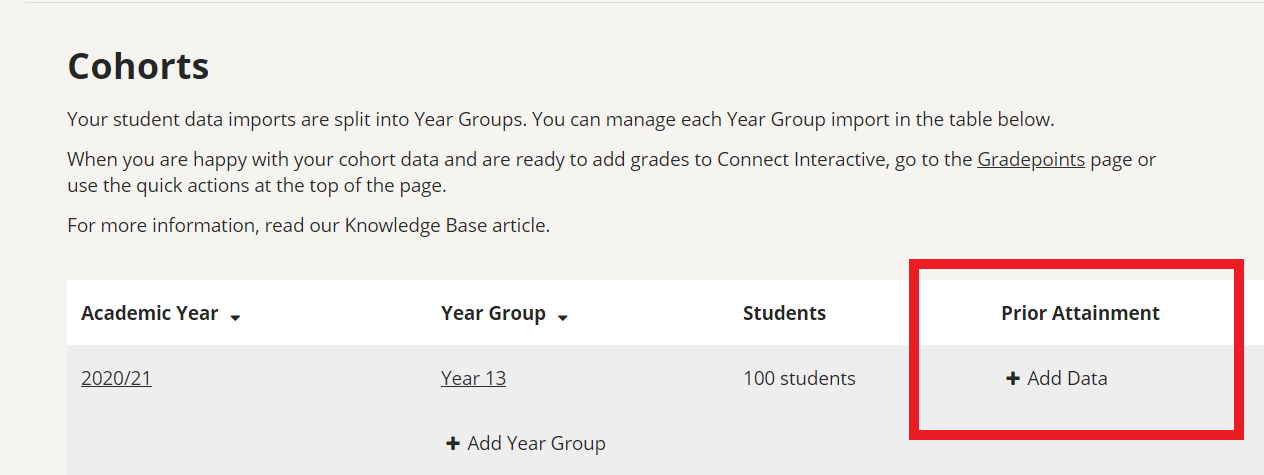Add Data for Prior Attainment
1264x475 pixels.
click(1057, 379)
